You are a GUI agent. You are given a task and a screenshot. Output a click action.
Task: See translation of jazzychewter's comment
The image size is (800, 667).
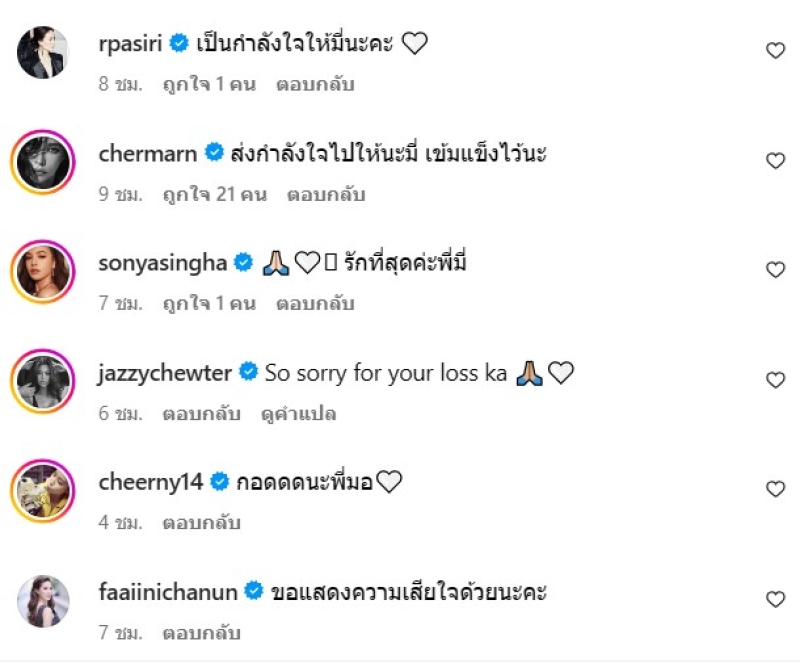[x=297, y=413]
